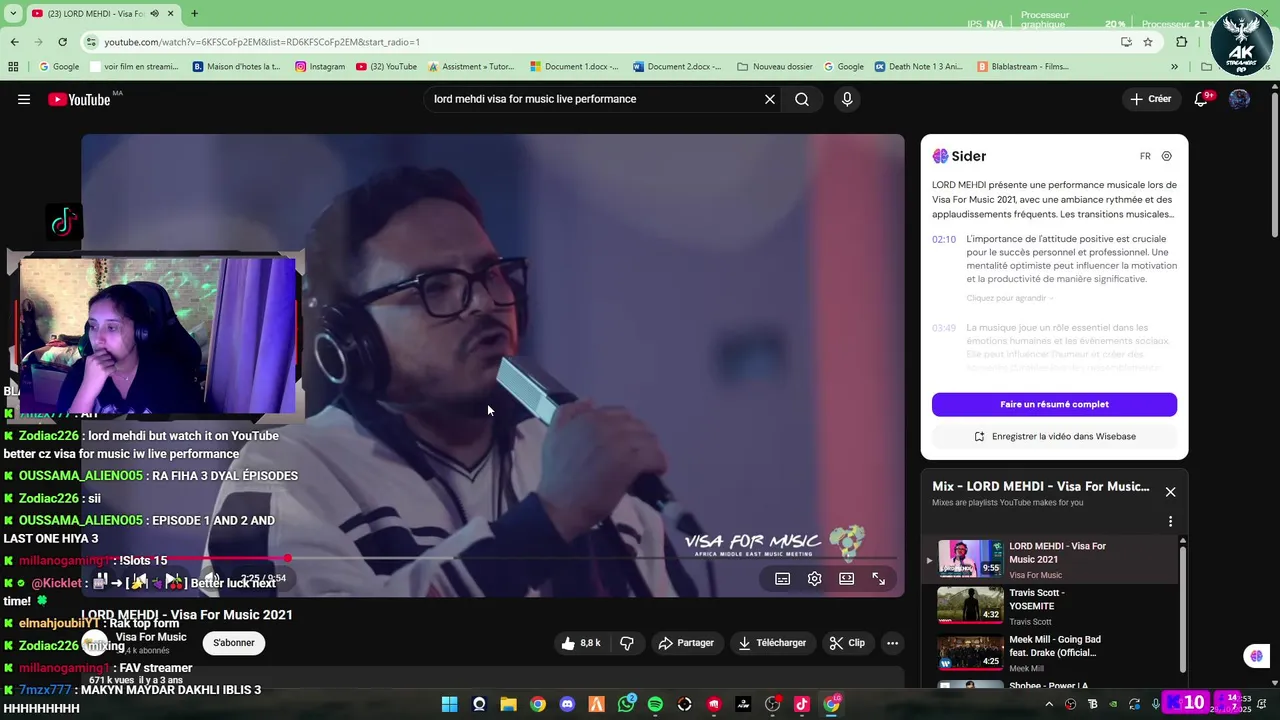The width and height of the screenshot is (1280, 720).
Task: Open the YouTube account avatar menu
Action: pyautogui.click(x=1239, y=99)
